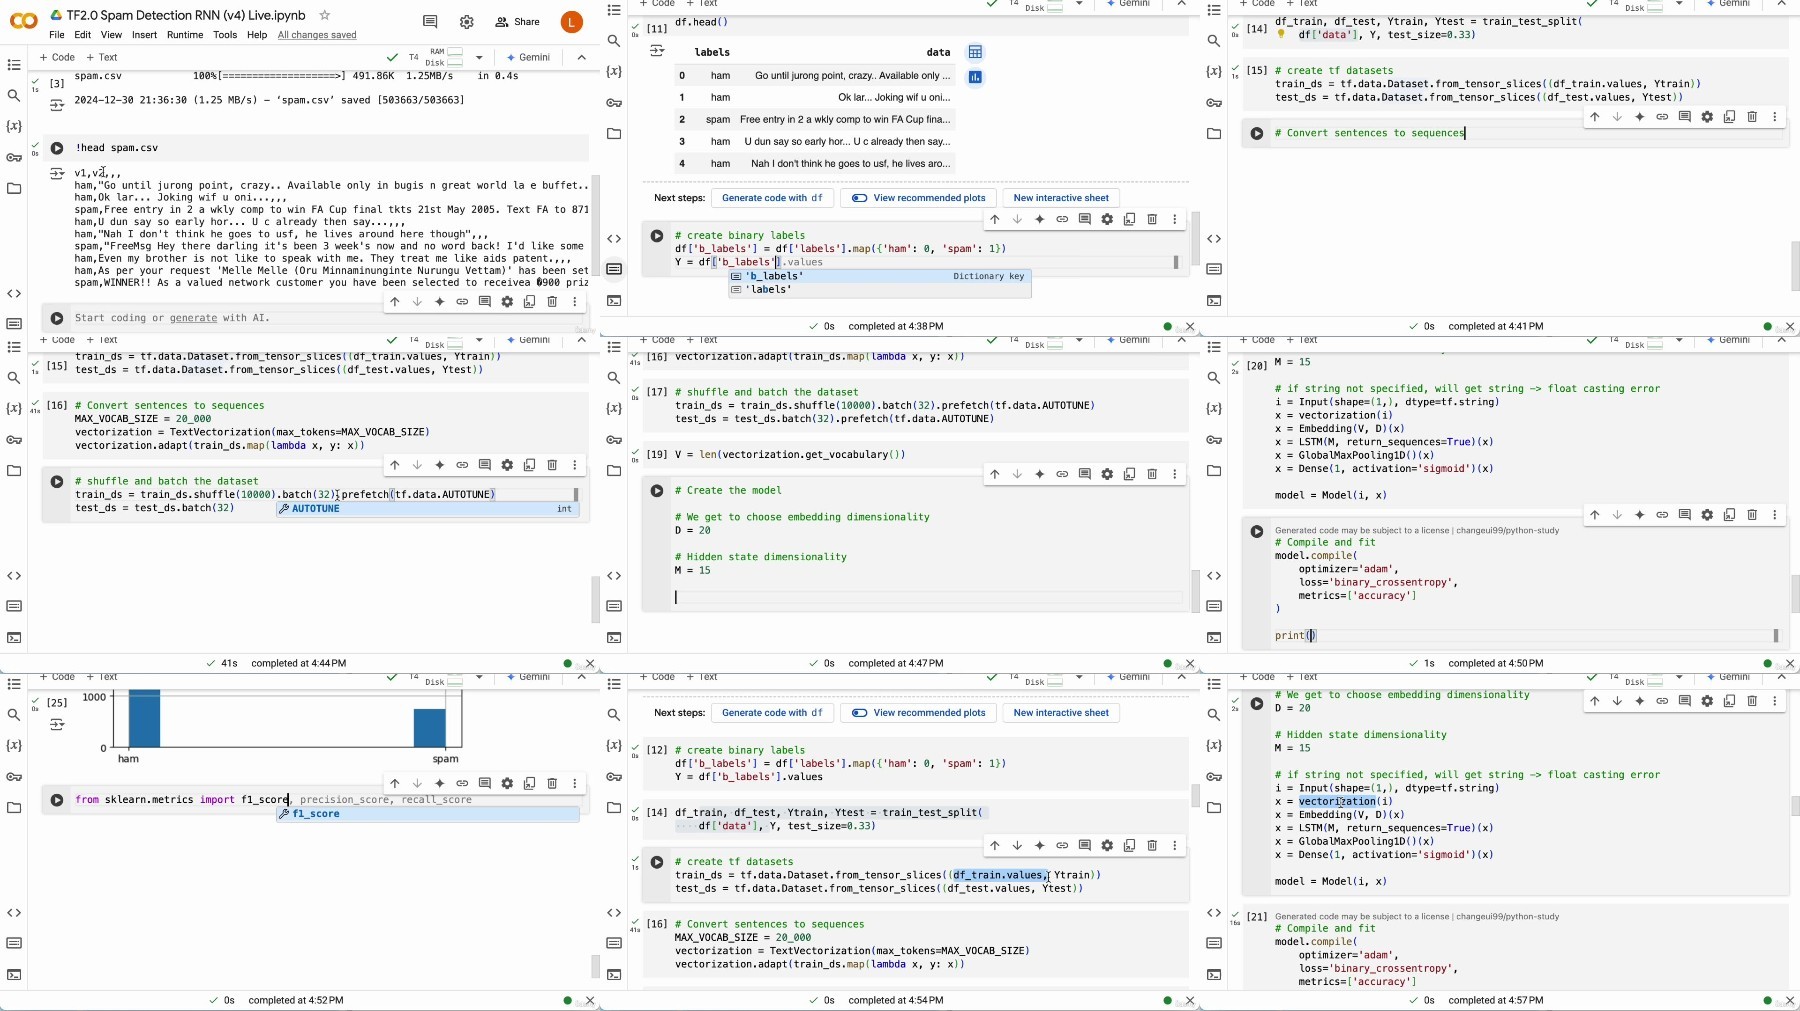Click the chart suggestion icon beside the first ham row
Viewport: 1800px width, 1011px height.
(975, 77)
